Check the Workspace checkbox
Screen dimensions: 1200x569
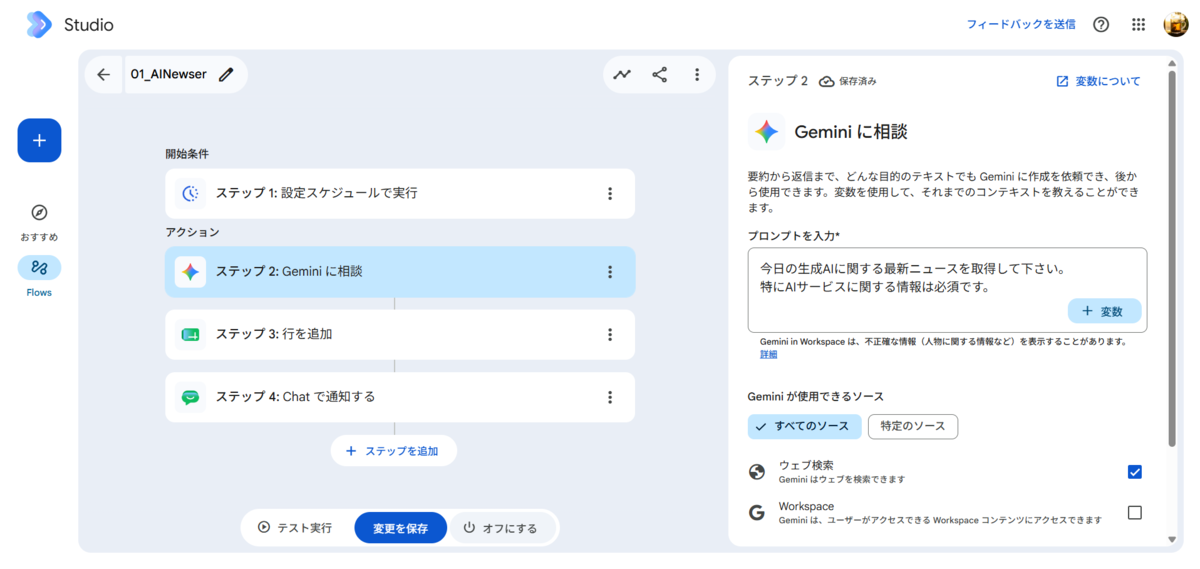pos(1134,513)
